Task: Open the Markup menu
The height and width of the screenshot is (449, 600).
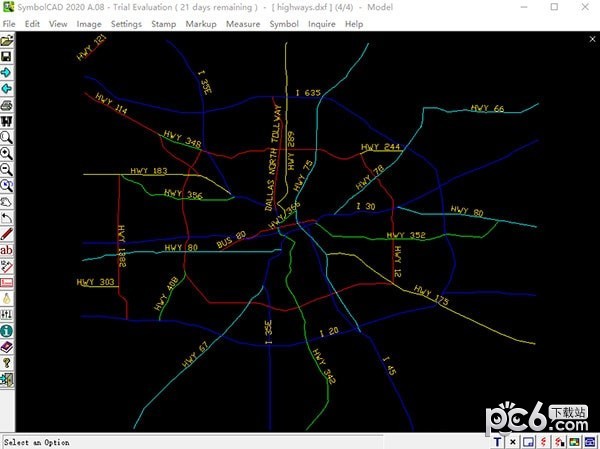Action: click(x=201, y=23)
